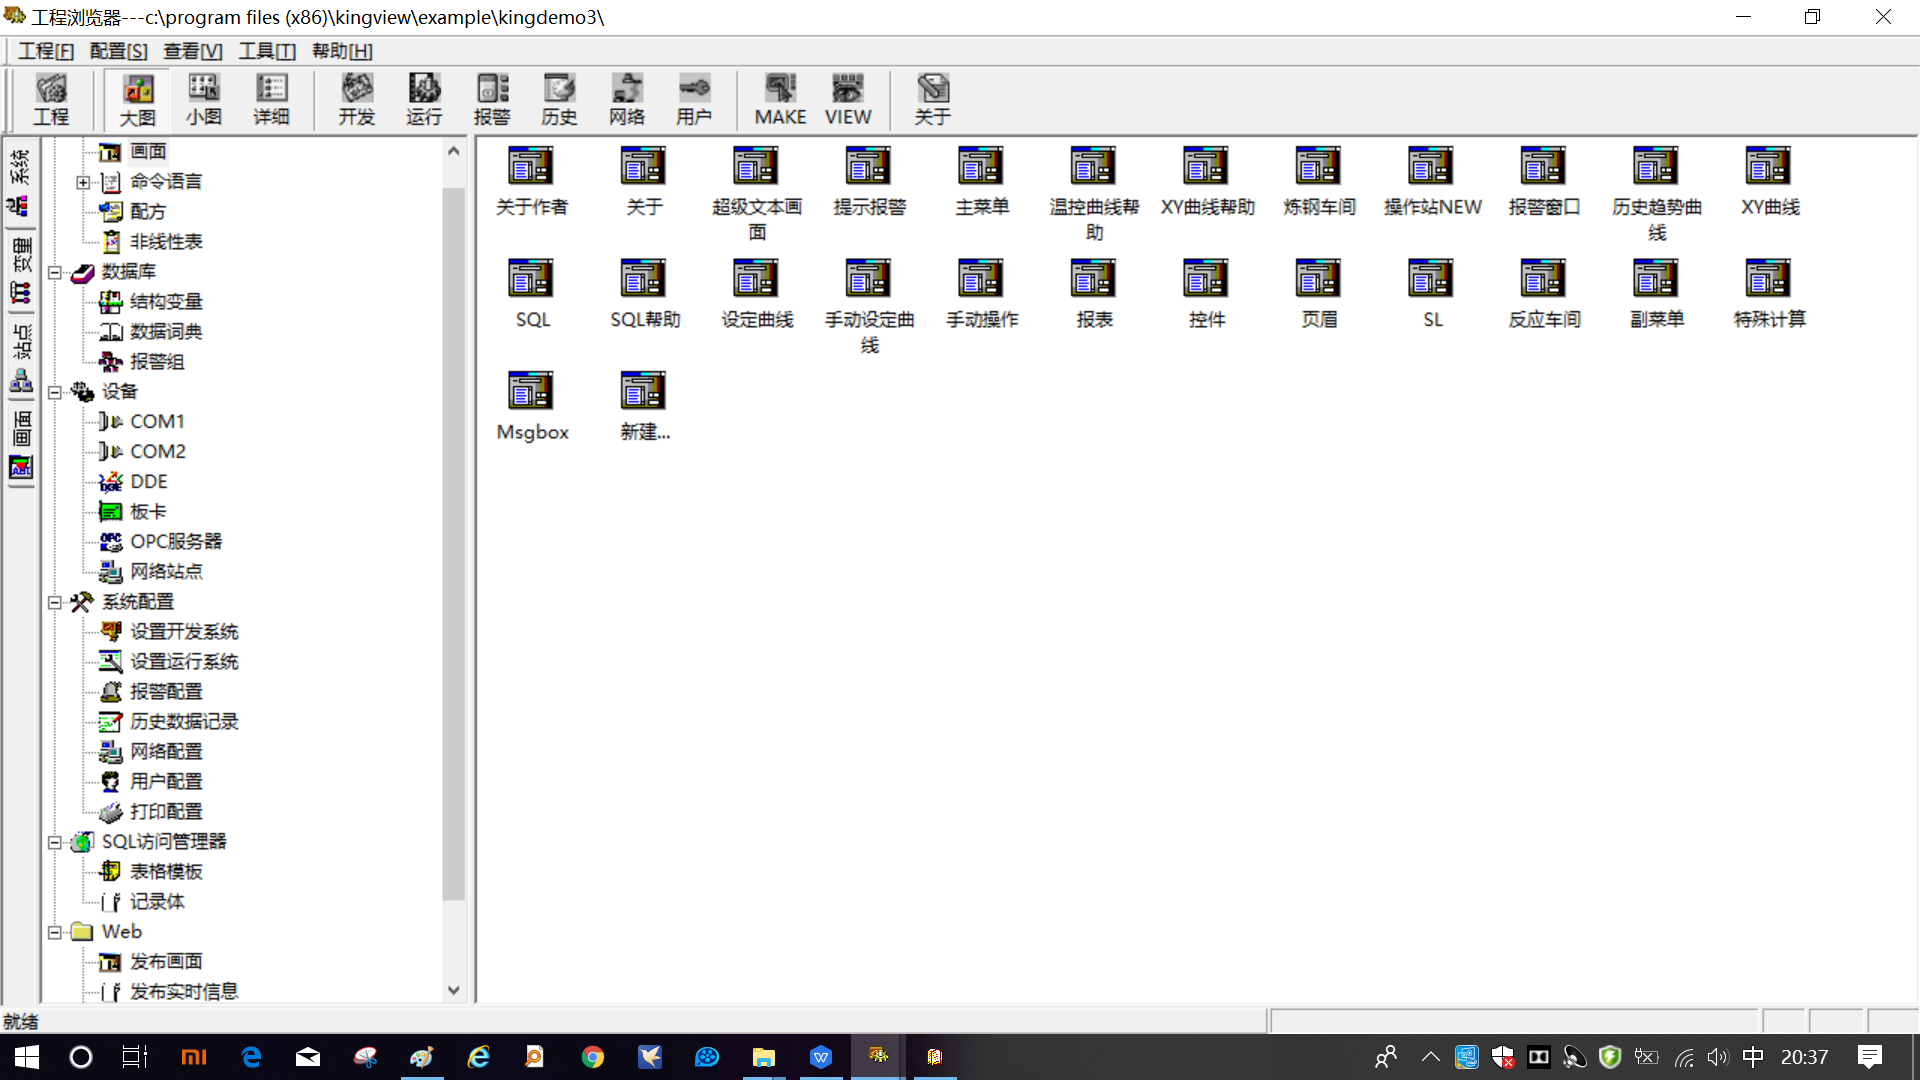Expand the 命令语言 tree node
Viewport: 1920px width, 1080px height.
point(83,182)
